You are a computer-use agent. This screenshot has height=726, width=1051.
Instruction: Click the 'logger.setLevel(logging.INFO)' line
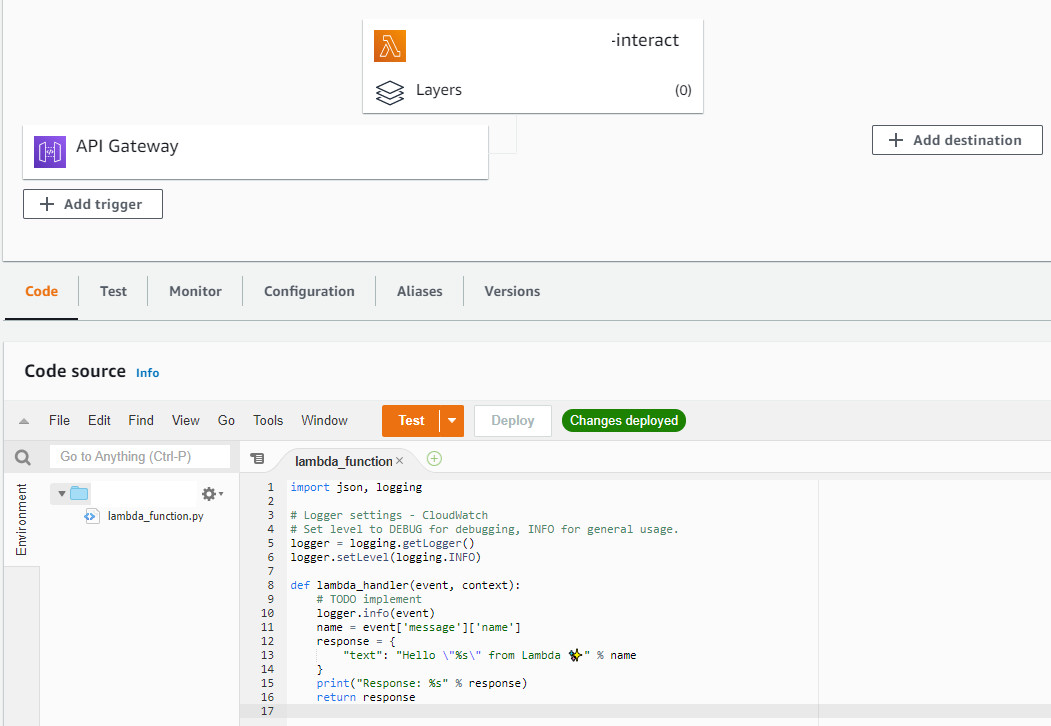(385, 557)
